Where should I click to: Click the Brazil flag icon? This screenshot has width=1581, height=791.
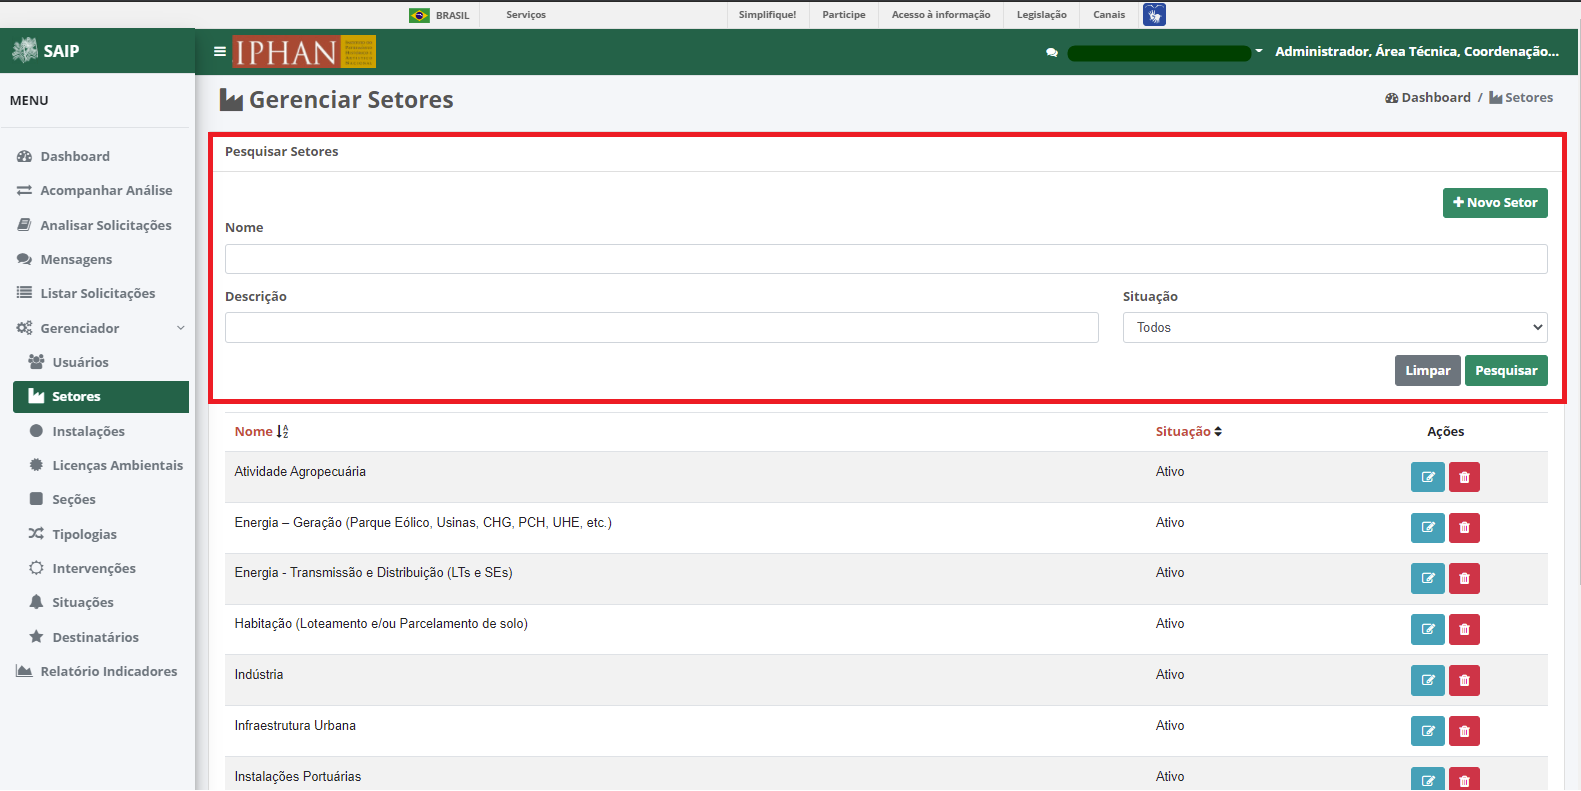(x=420, y=15)
